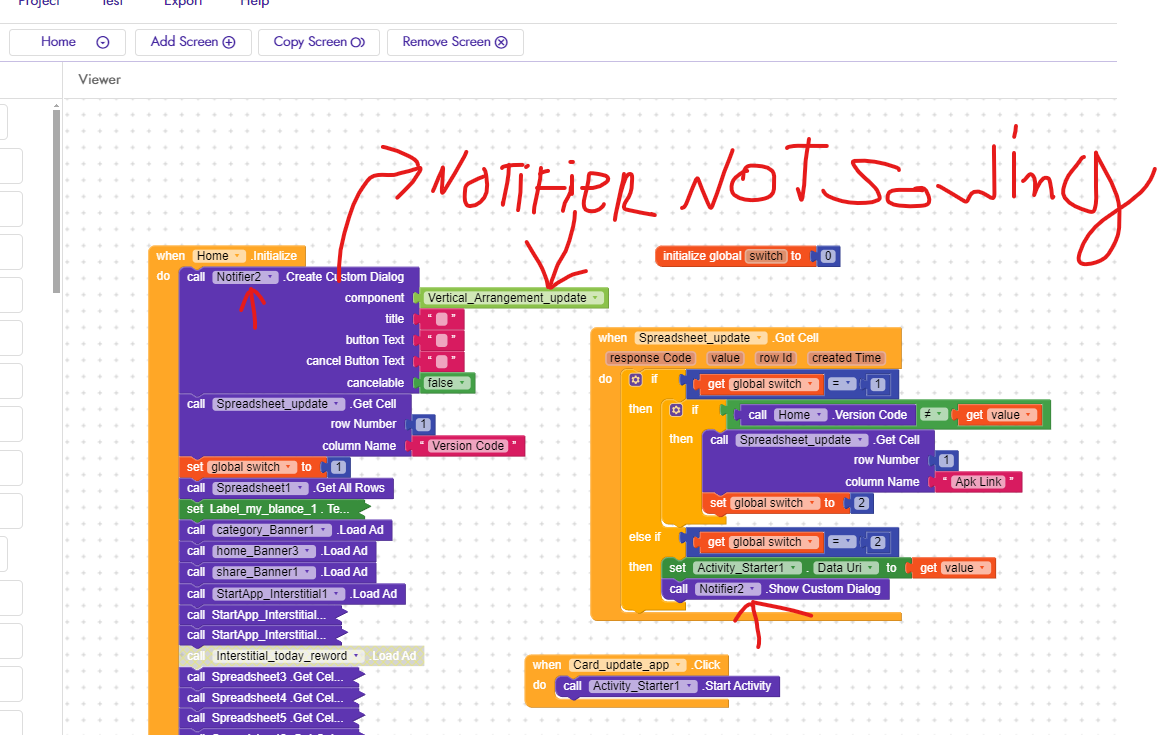
Task: Open the Help menu
Action: pos(255,3)
